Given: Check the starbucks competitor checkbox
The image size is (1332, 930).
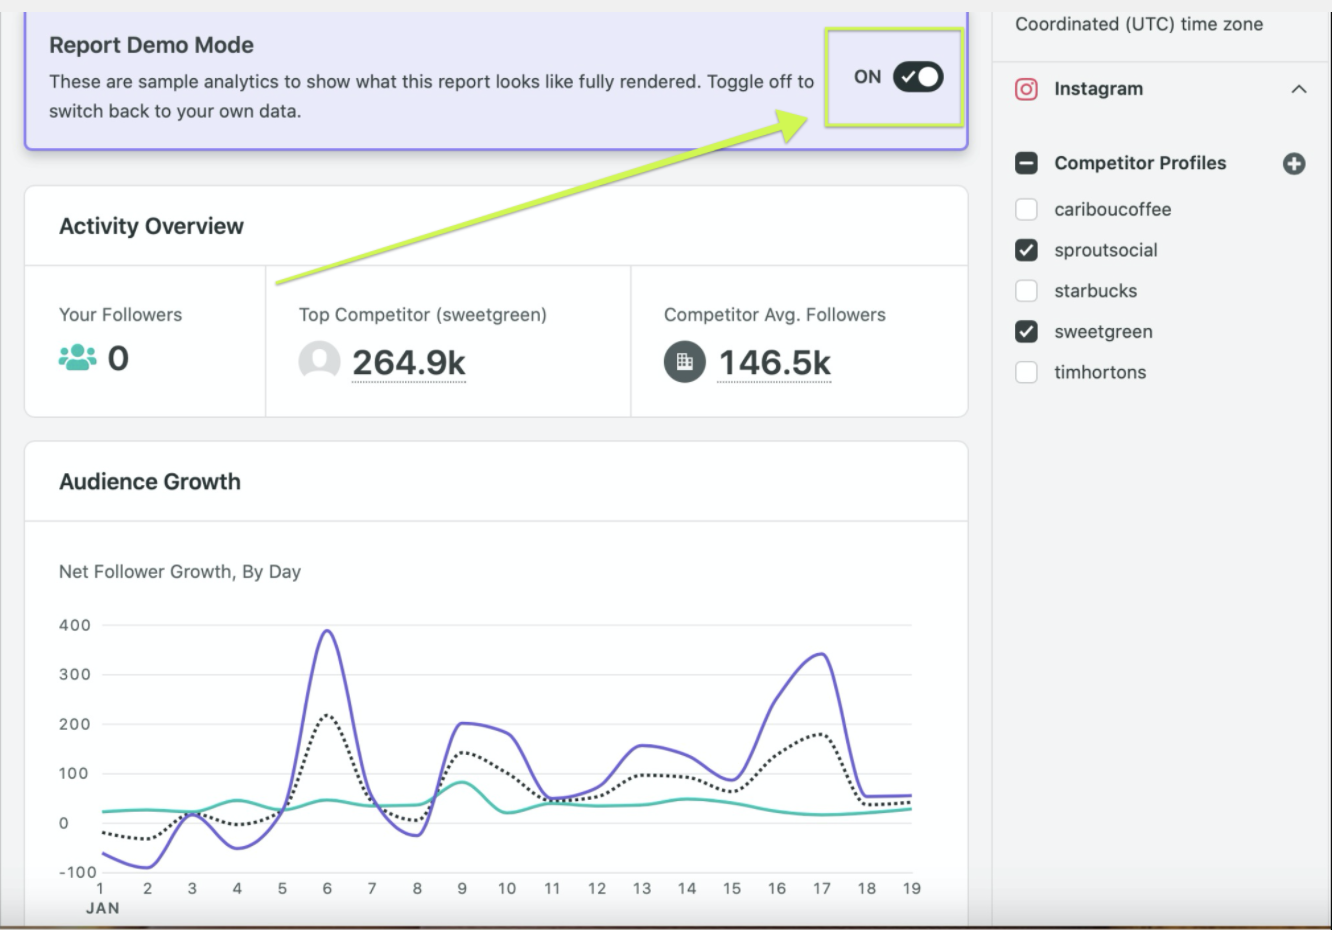Looking at the screenshot, I should tap(1024, 290).
